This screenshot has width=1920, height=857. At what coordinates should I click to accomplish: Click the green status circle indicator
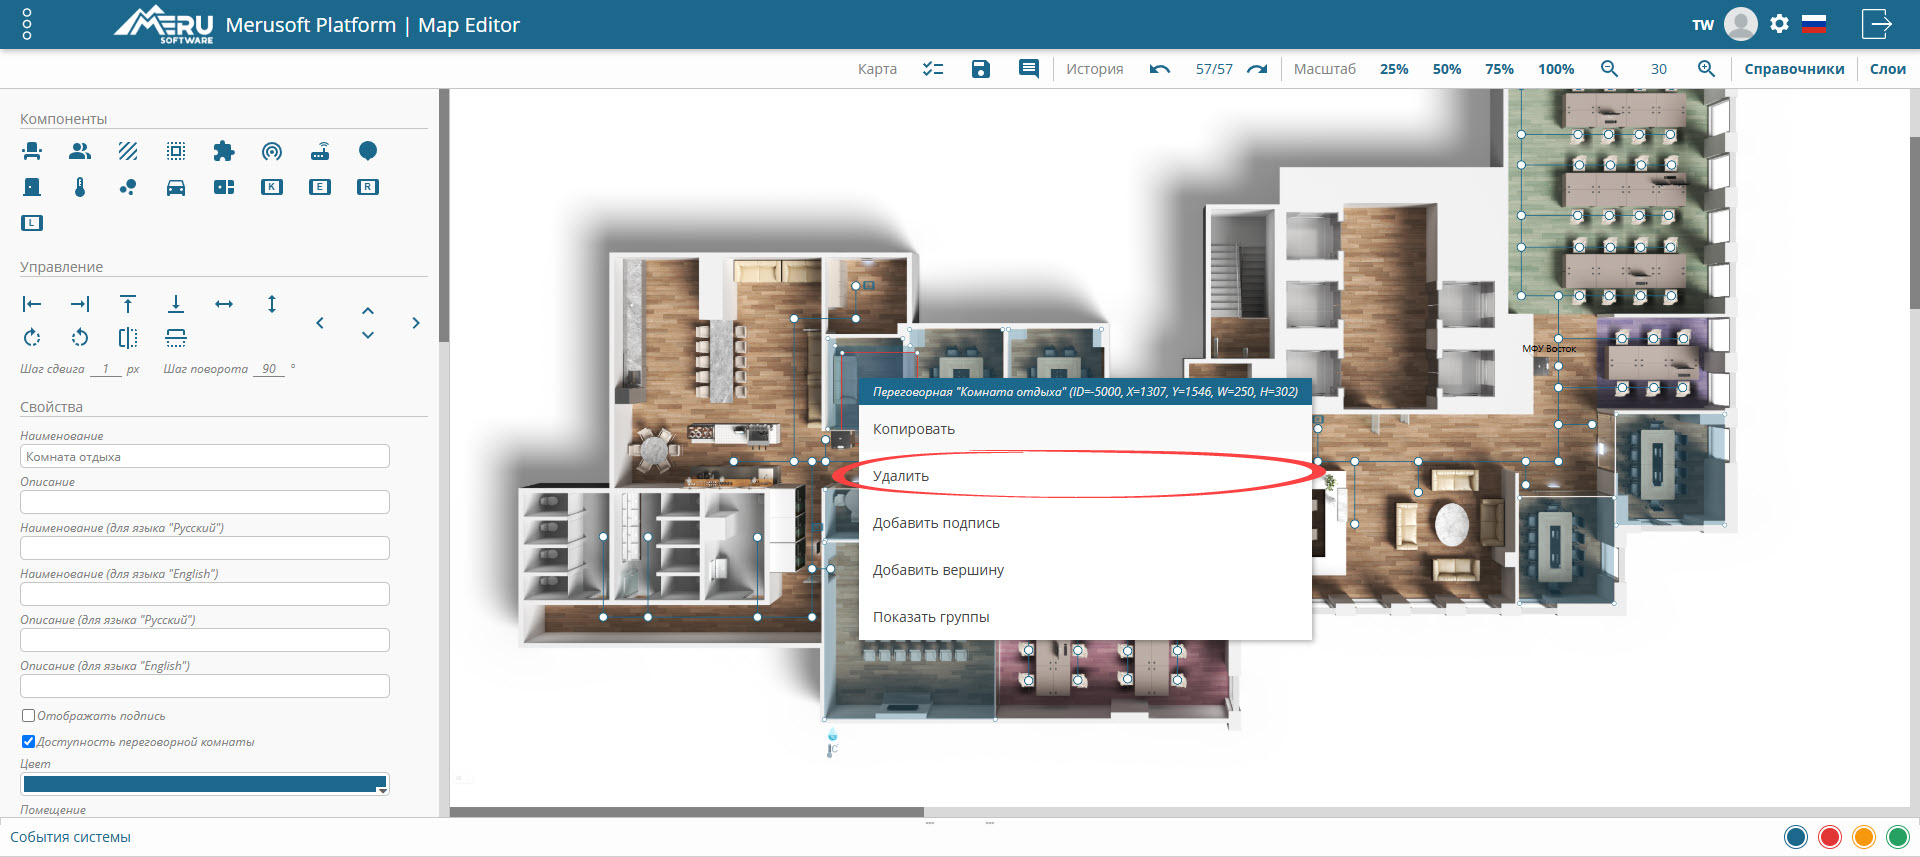1897,837
